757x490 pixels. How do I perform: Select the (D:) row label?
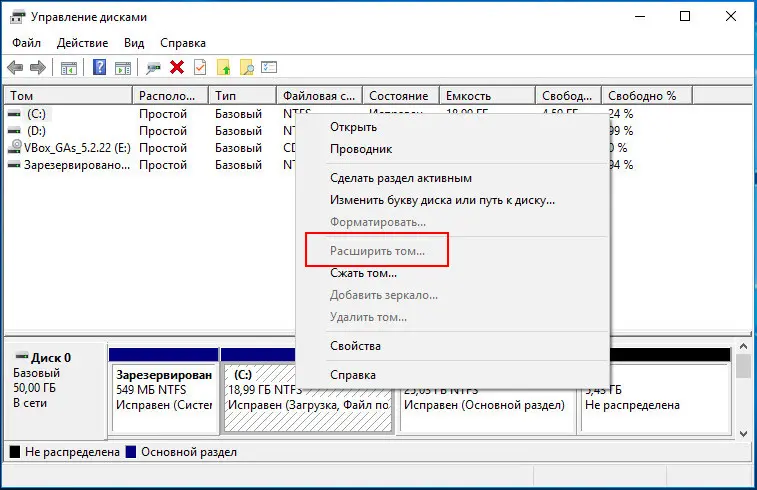[x=37, y=131]
